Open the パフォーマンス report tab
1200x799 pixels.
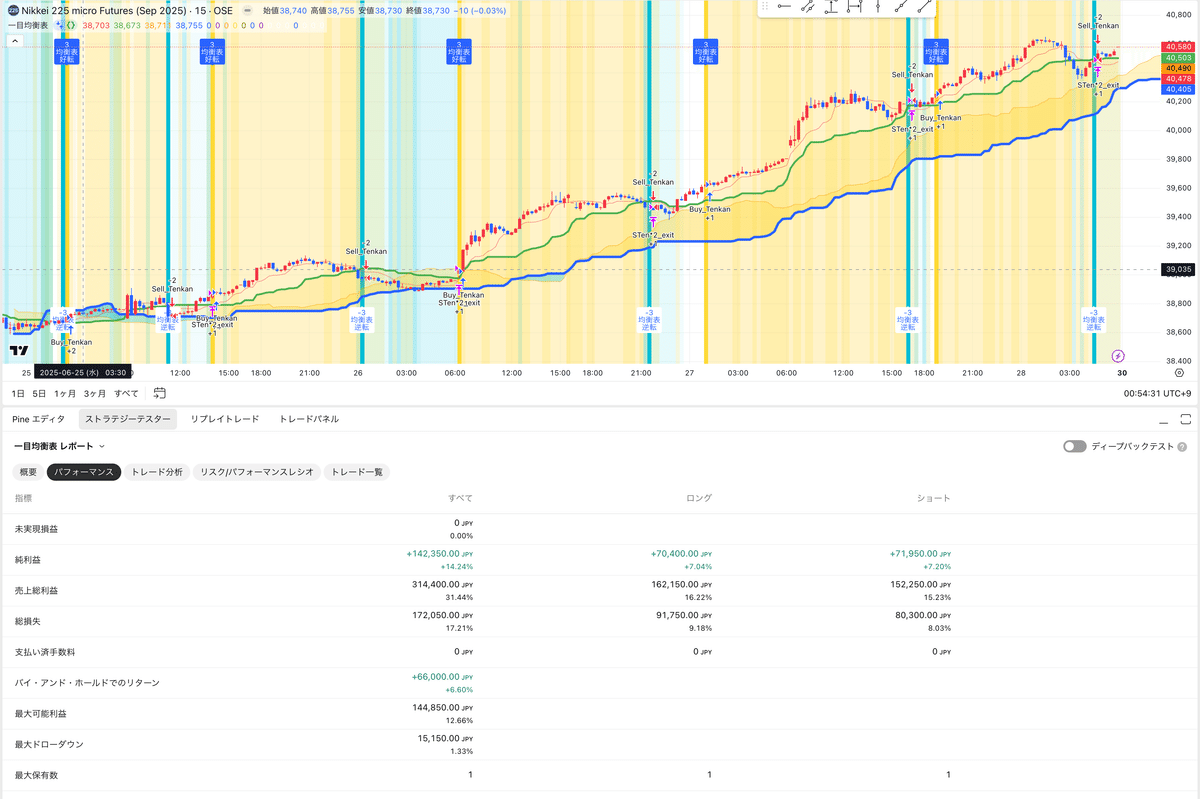[x=84, y=472]
